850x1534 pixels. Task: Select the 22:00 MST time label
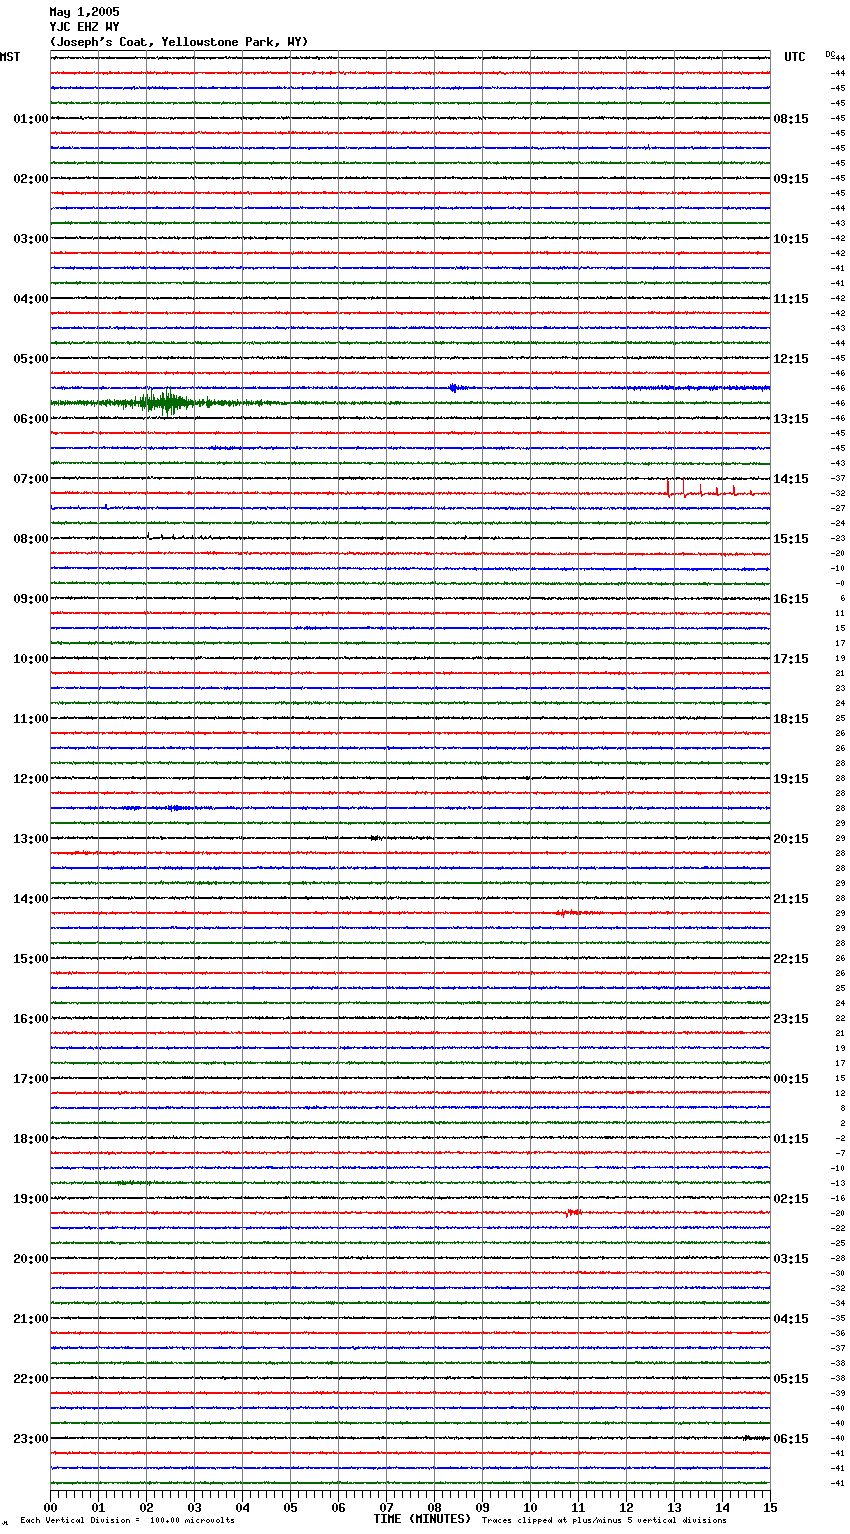[30, 1379]
